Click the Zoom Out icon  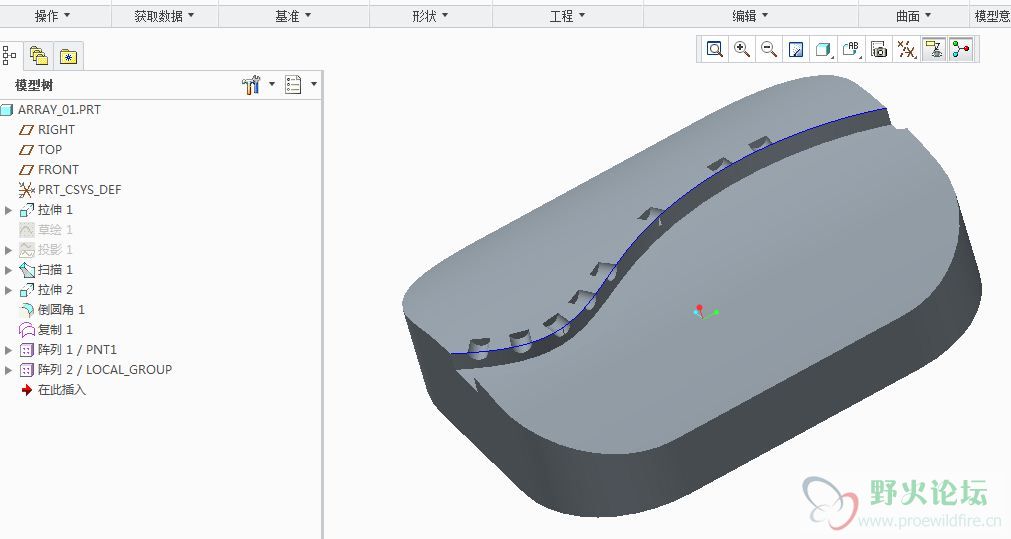pyautogui.click(x=769, y=49)
